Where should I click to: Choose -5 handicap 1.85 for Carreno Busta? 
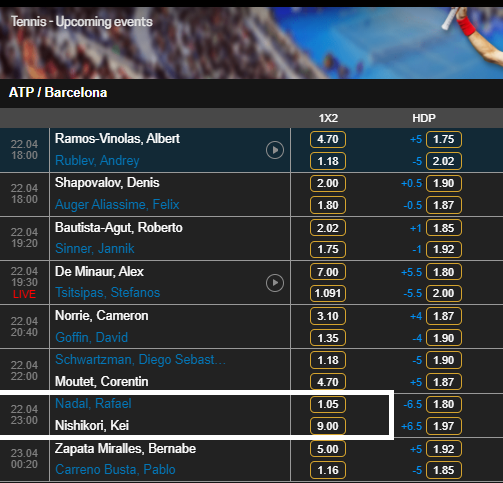(x=444, y=470)
